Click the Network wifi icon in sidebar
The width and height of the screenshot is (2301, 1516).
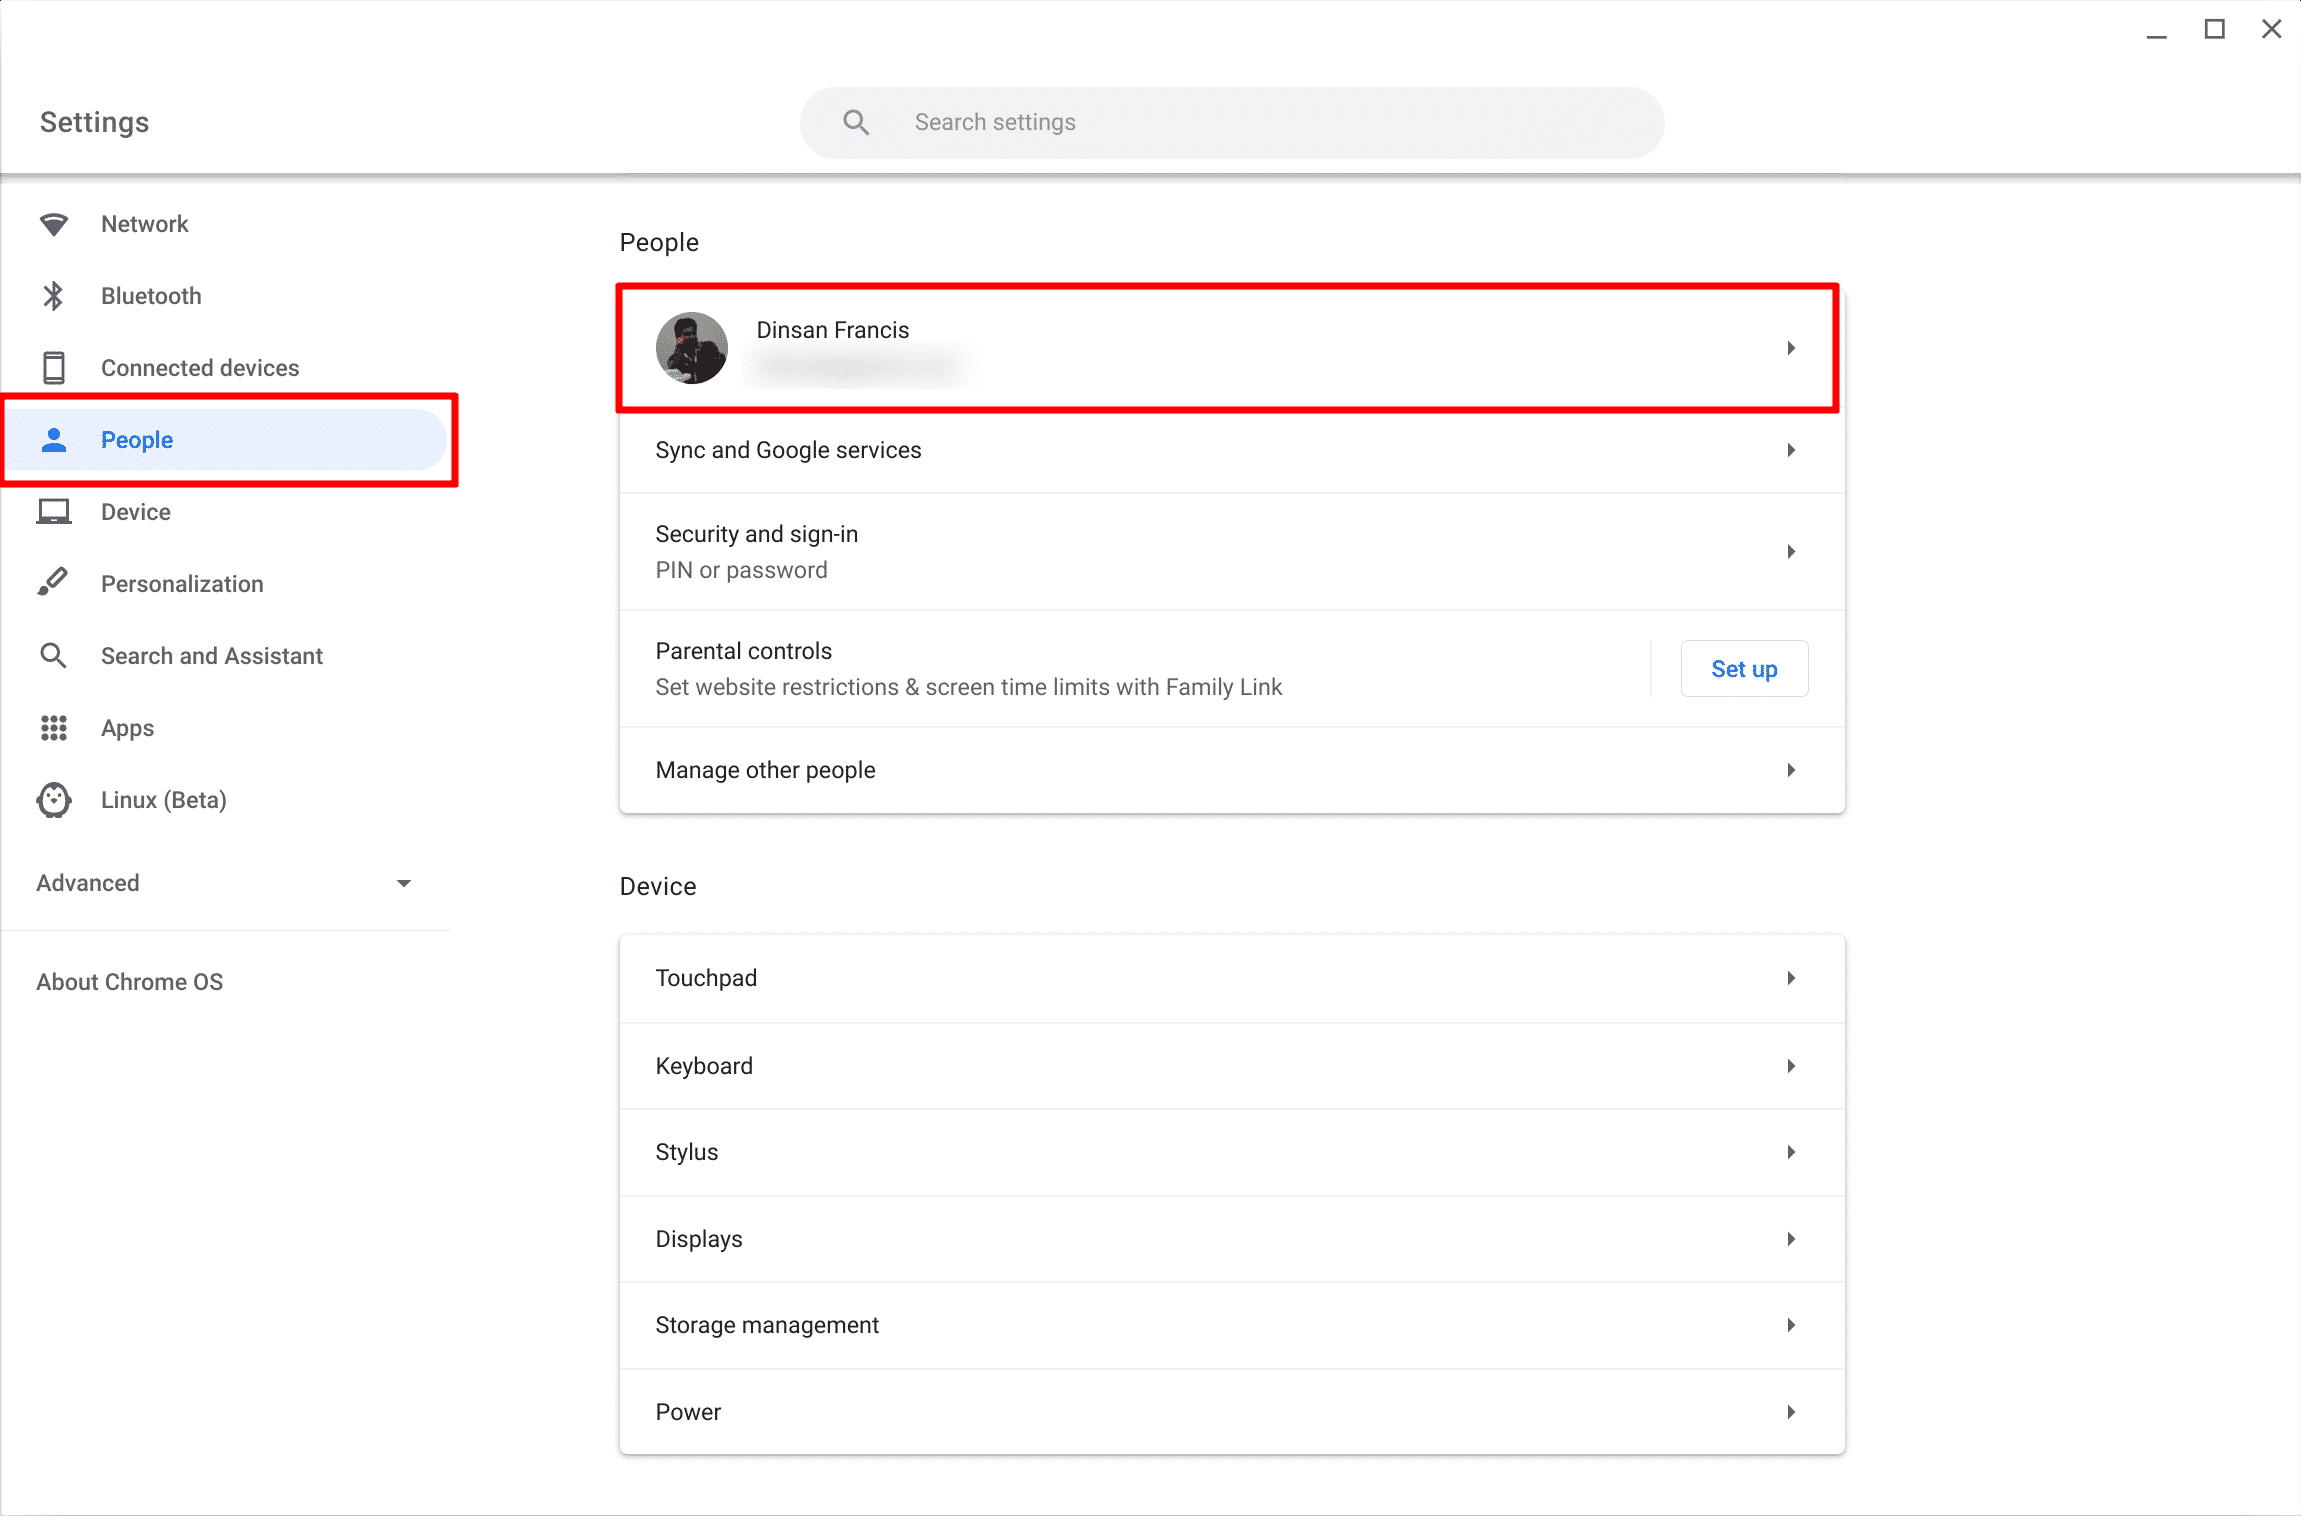point(54,224)
